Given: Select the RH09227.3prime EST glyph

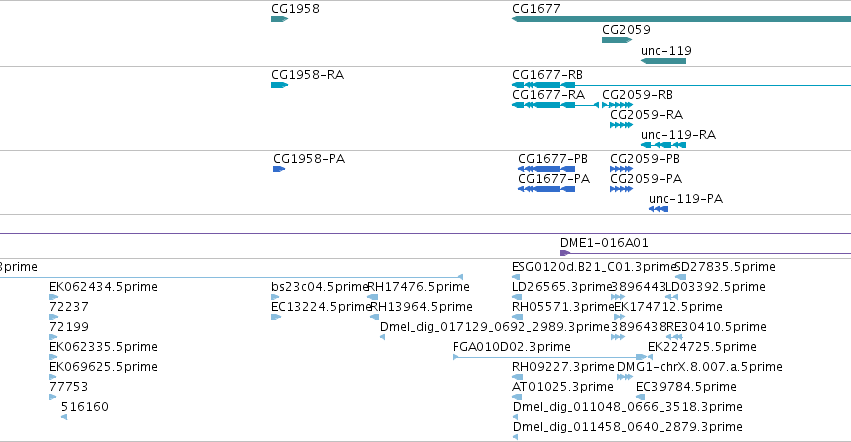Looking at the screenshot, I should coord(518,377).
